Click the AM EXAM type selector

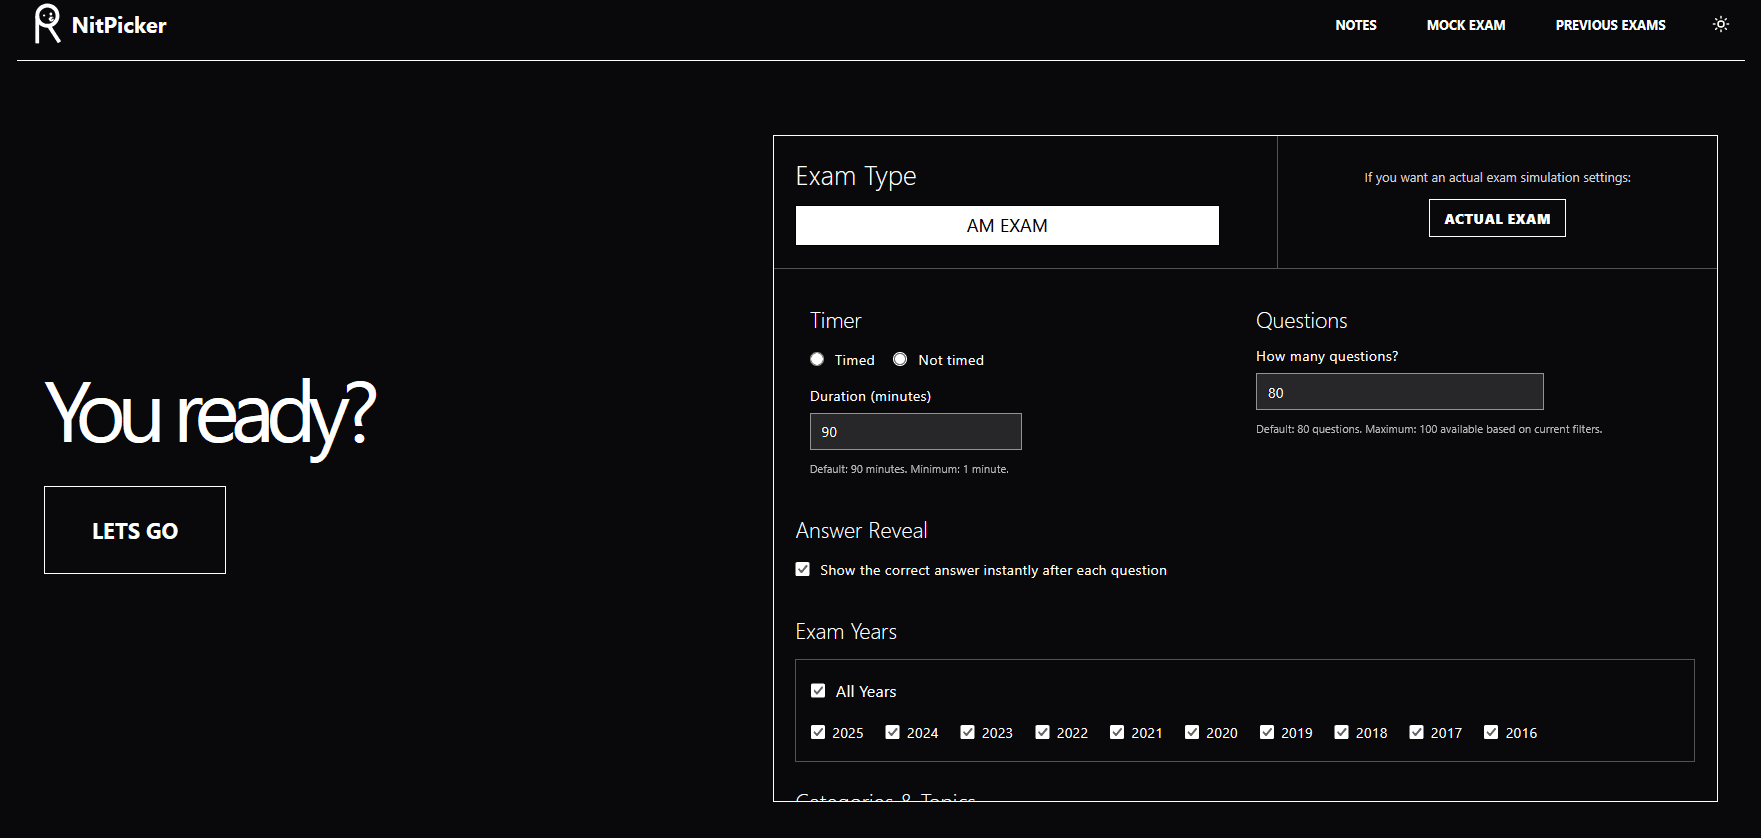1007,226
